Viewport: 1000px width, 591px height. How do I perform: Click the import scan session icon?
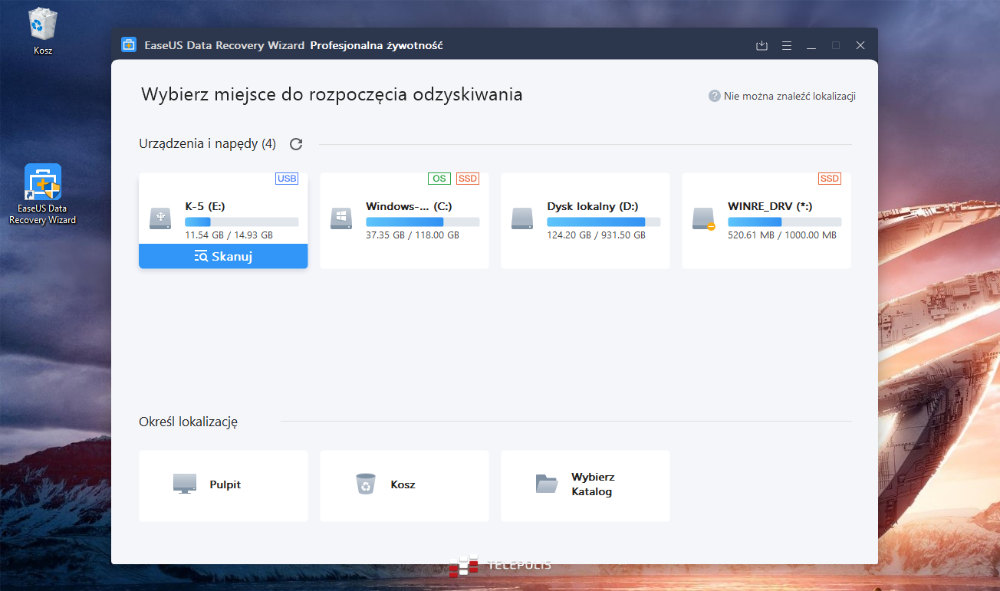click(x=762, y=46)
